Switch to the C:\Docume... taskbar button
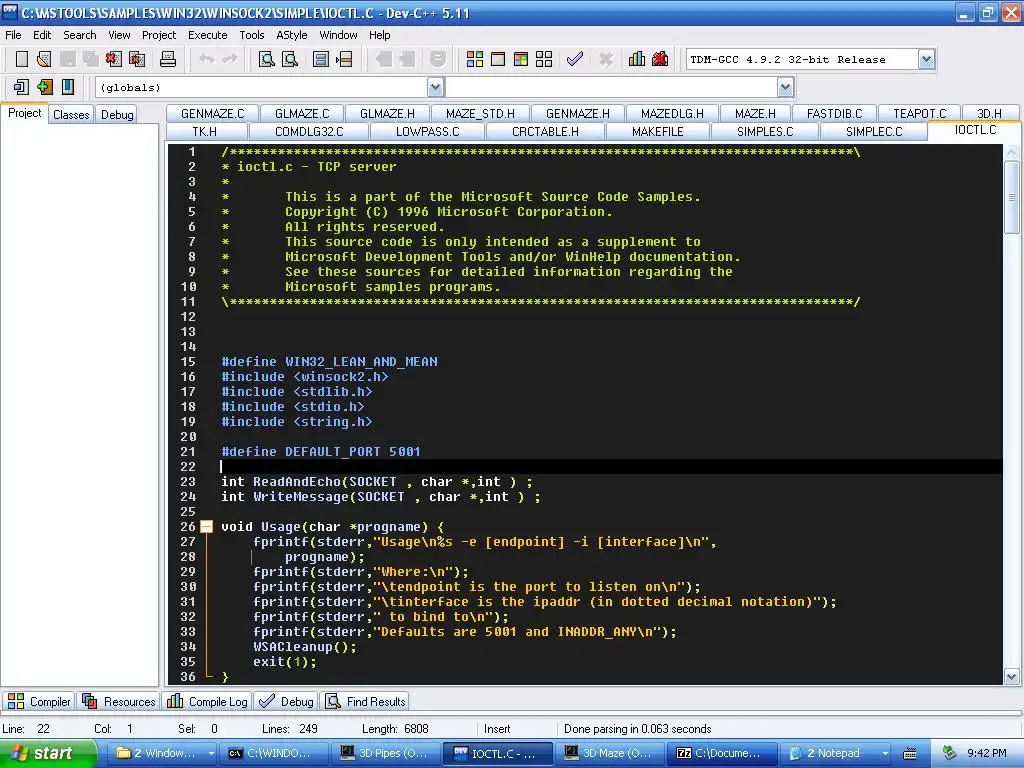The image size is (1024, 768). coord(722,754)
